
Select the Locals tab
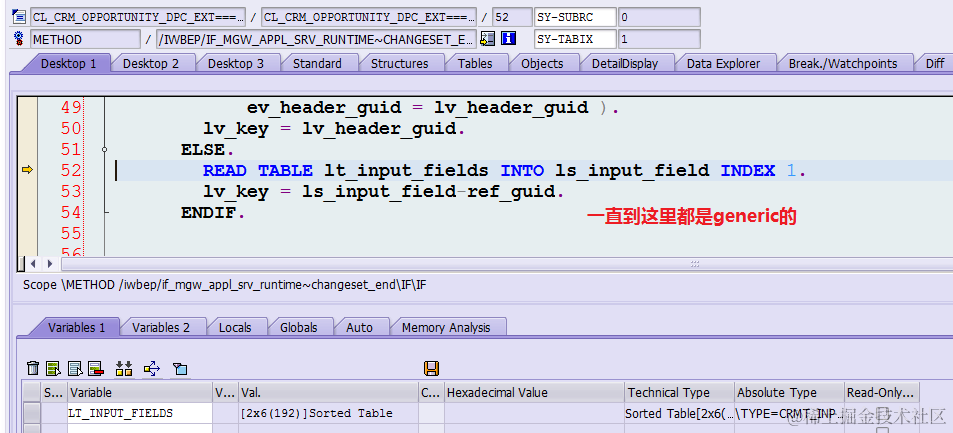(x=235, y=327)
